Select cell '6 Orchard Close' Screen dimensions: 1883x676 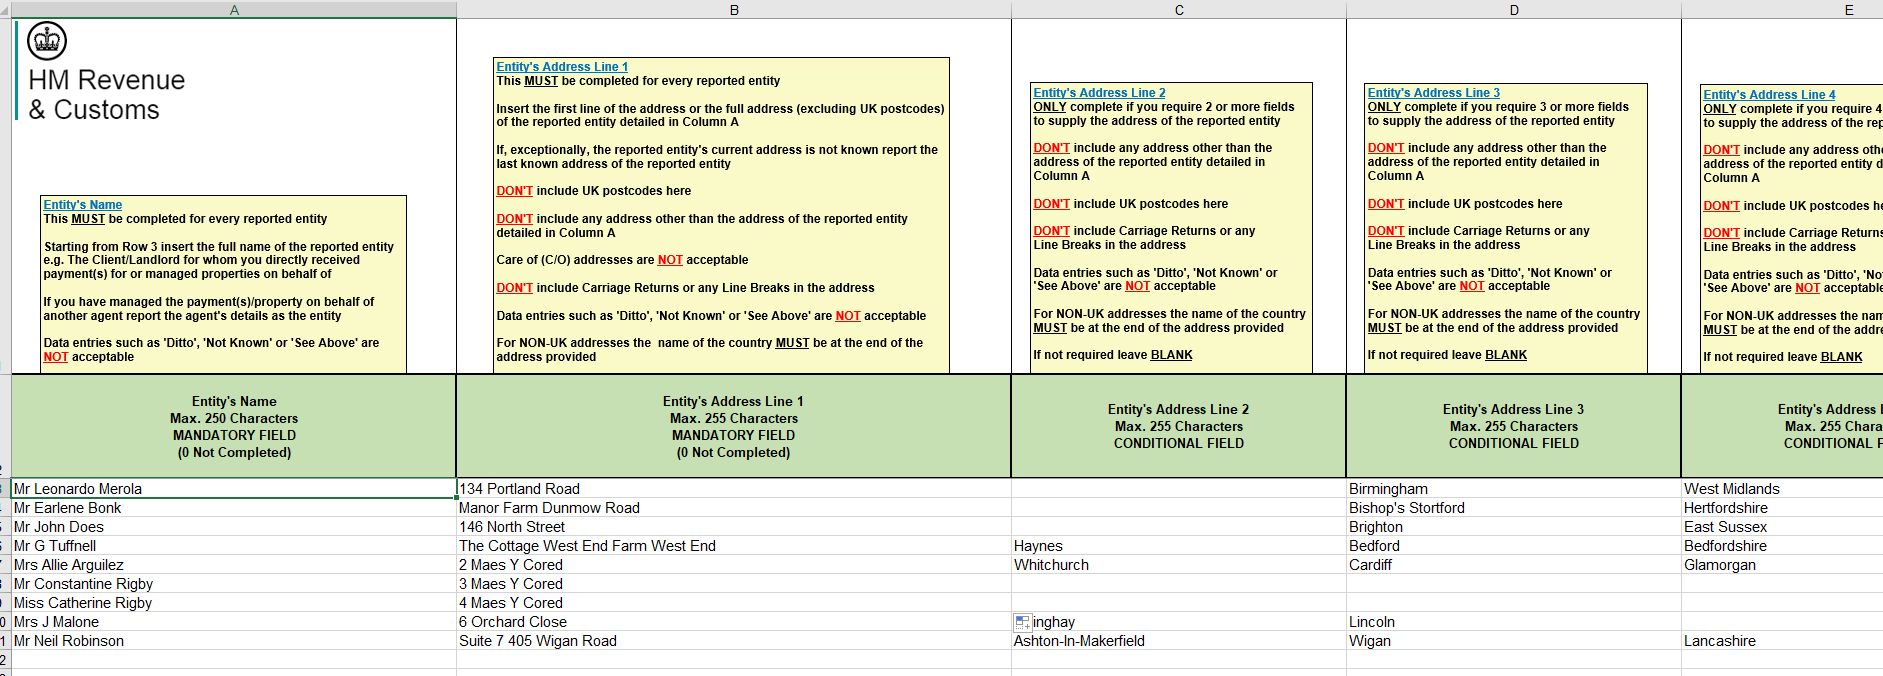tap(734, 622)
